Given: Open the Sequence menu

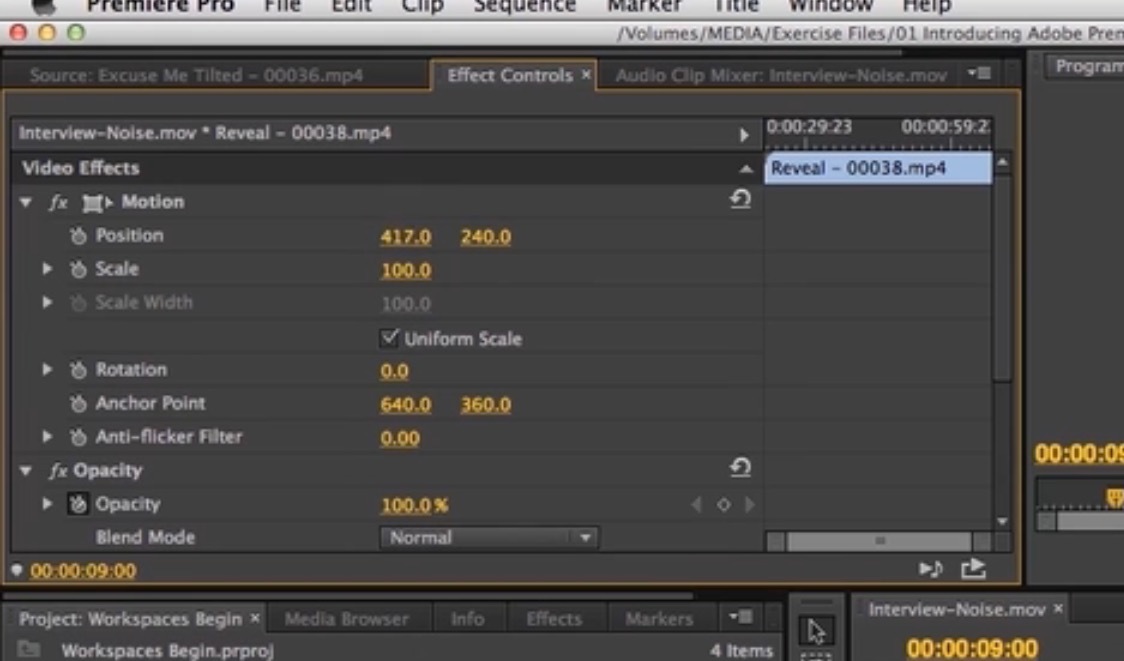Looking at the screenshot, I should [525, 6].
